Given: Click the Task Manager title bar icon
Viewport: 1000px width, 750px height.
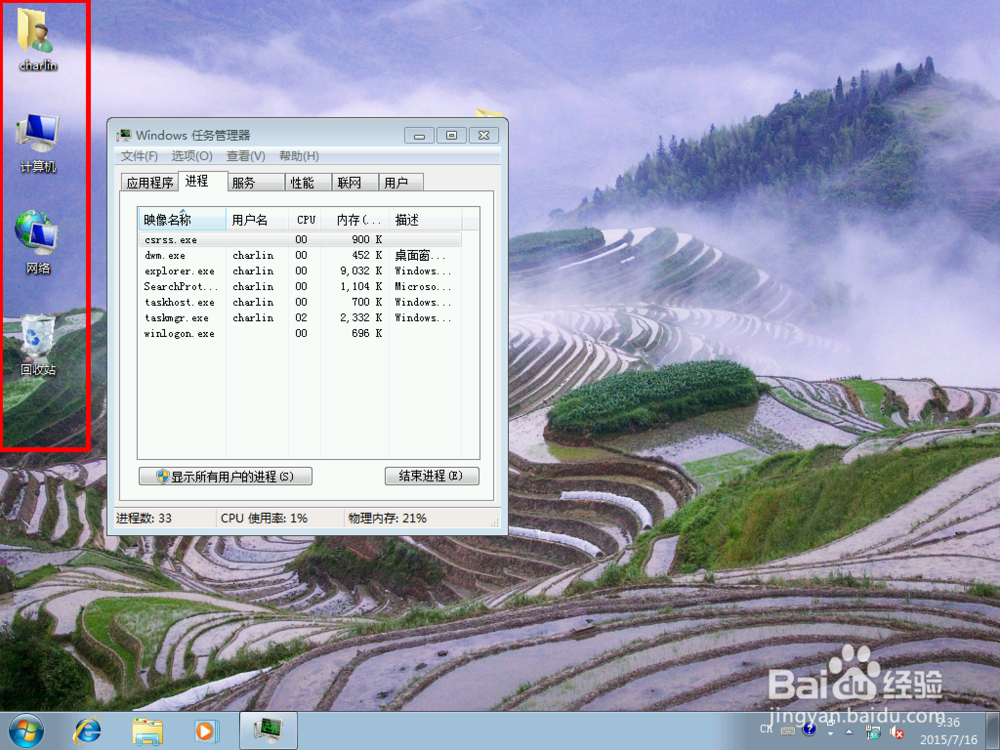Looking at the screenshot, I should tap(124, 135).
